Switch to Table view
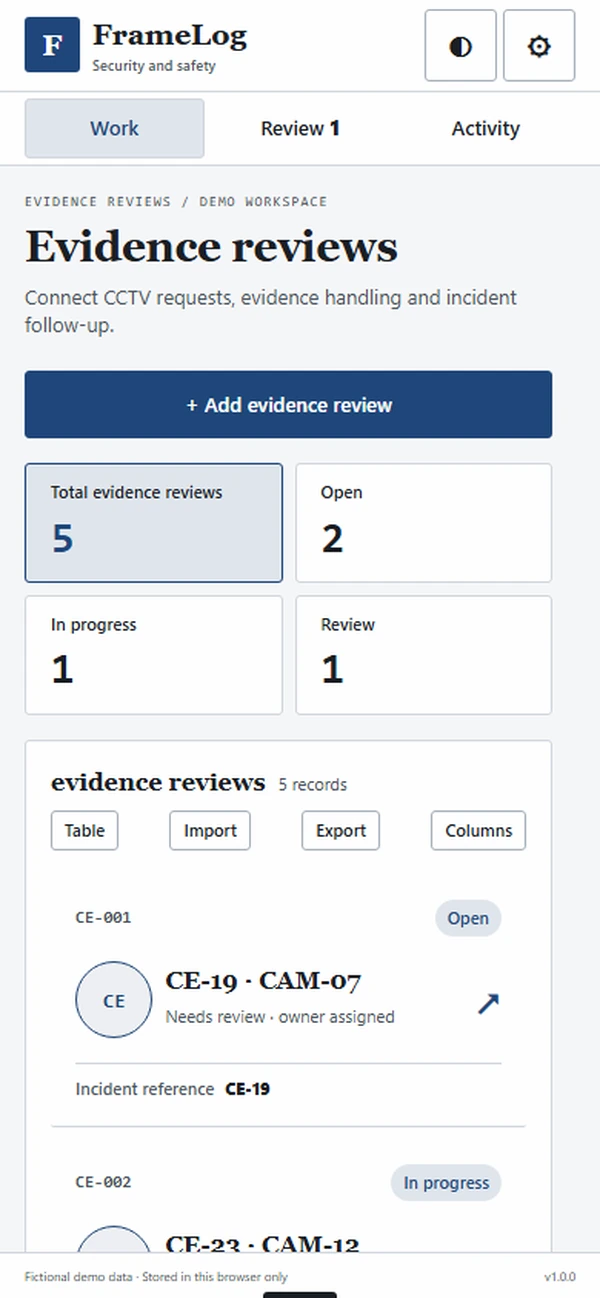The height and width of the screenshot is (1298, 600). (85, 831)
